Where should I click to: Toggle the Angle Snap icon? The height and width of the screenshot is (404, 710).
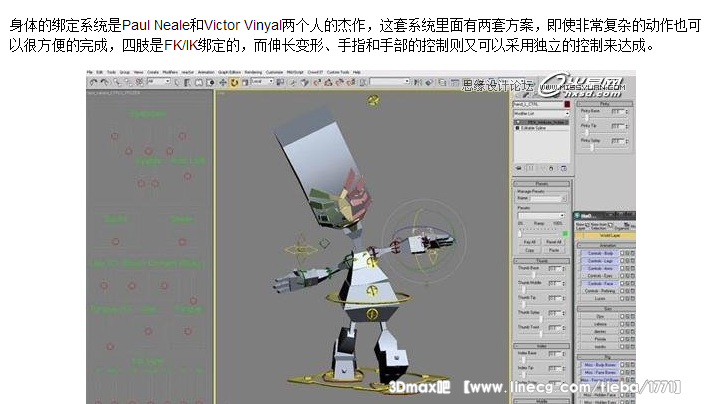[328, 83]
